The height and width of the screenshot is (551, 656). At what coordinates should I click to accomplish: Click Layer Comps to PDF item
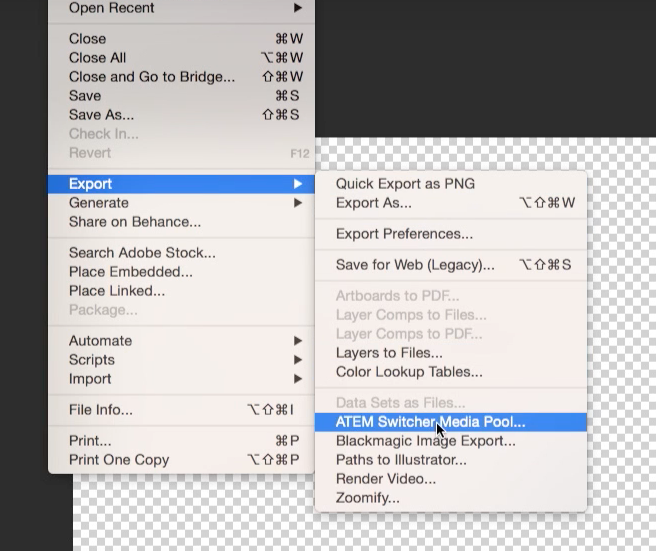pyautogui.click(x=451, y=334)
